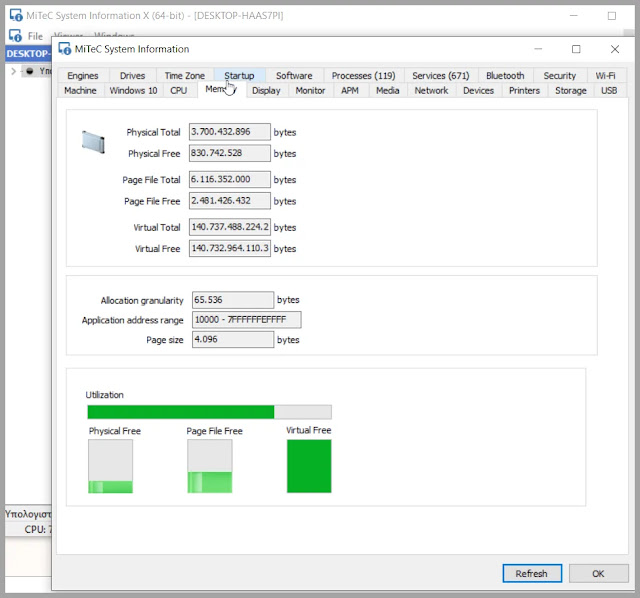Select the Page File Total field
This screenshot has width=640, height=598.
click(229, 179)
